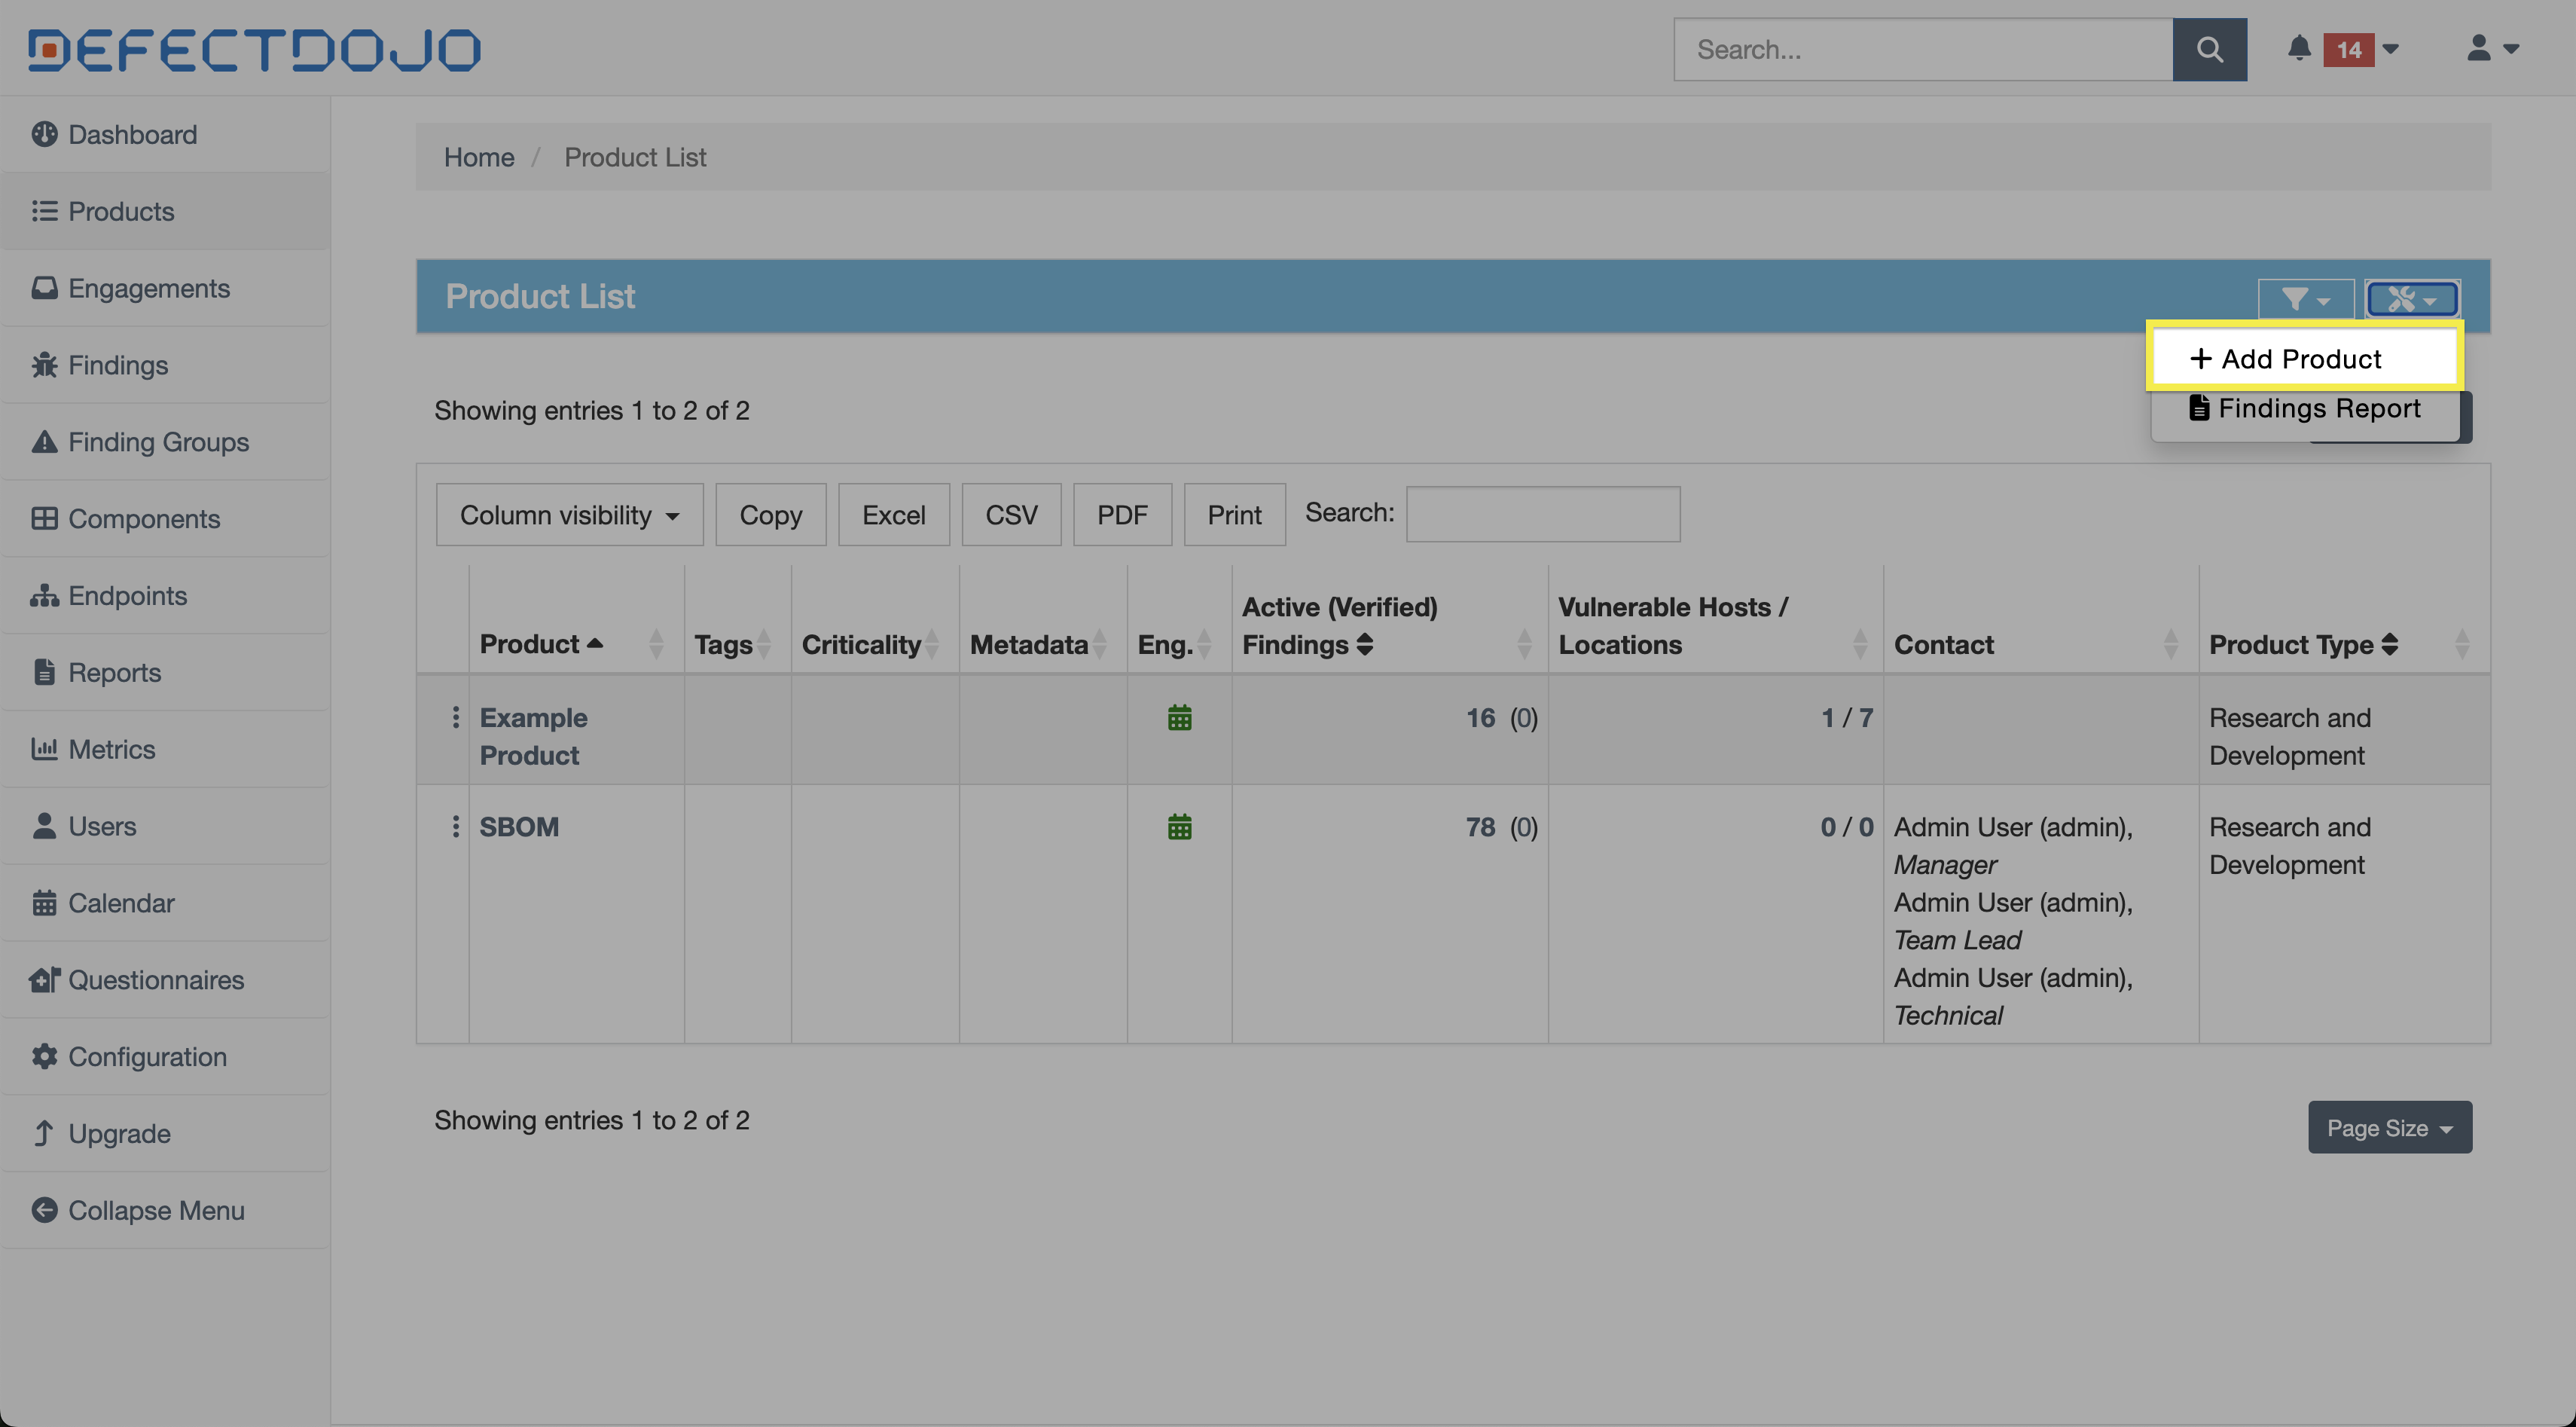
Task: Open the filter funnel dropdown
Action: [x=2306, y=298]
